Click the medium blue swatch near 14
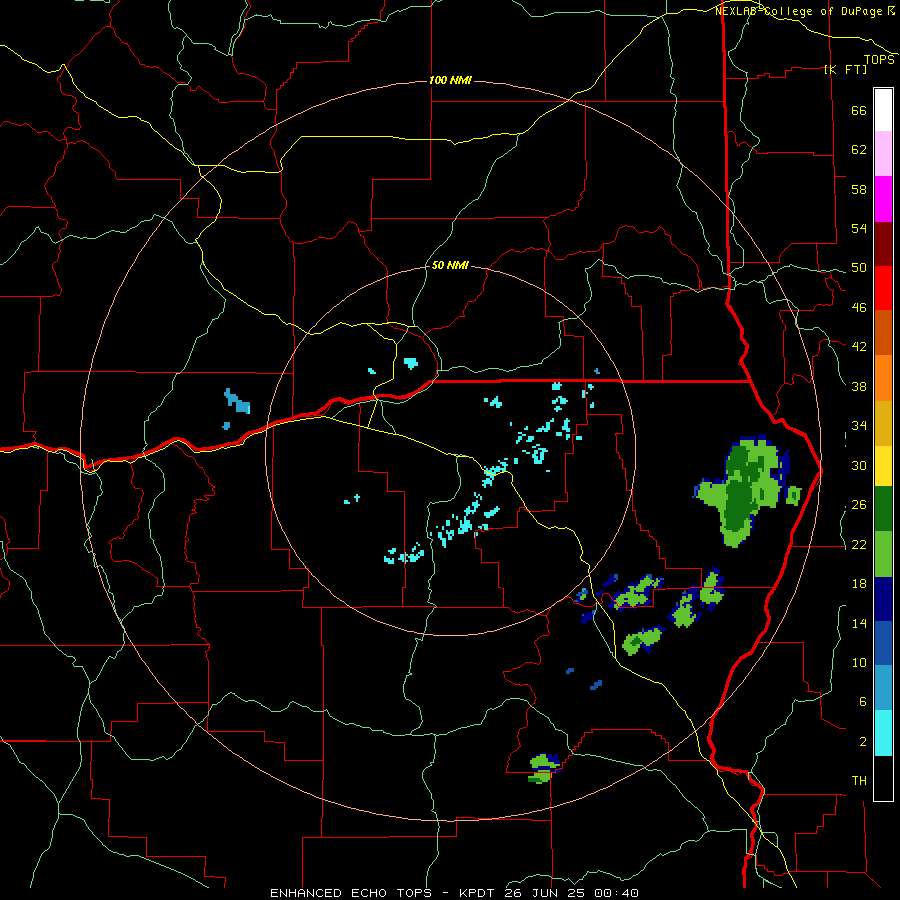This screenshot has width=900, height=900. tap(883, 643)
